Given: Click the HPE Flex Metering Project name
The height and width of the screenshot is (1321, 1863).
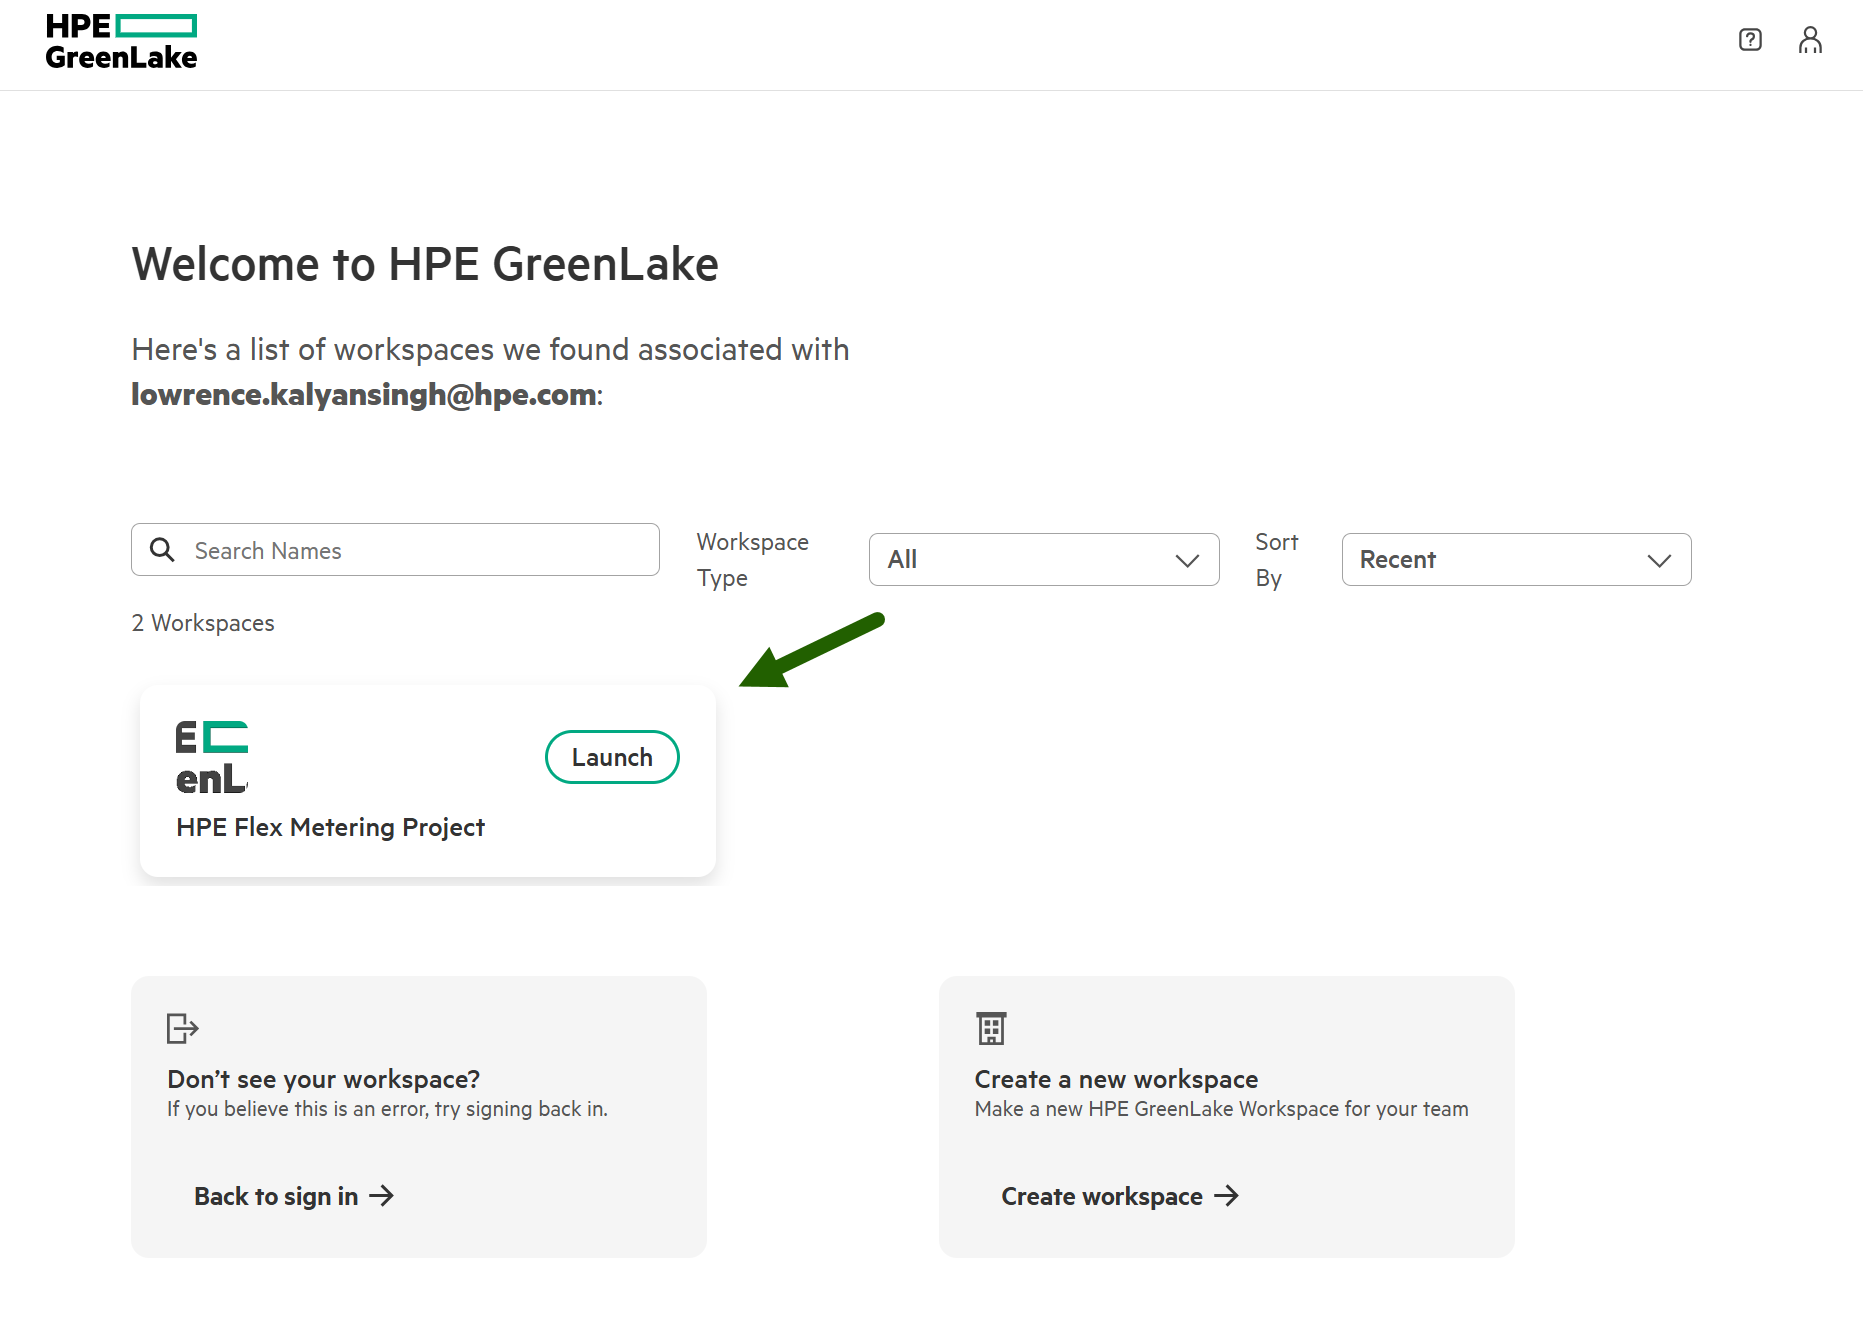Looking at the screenshot, I should coord(330,827).
